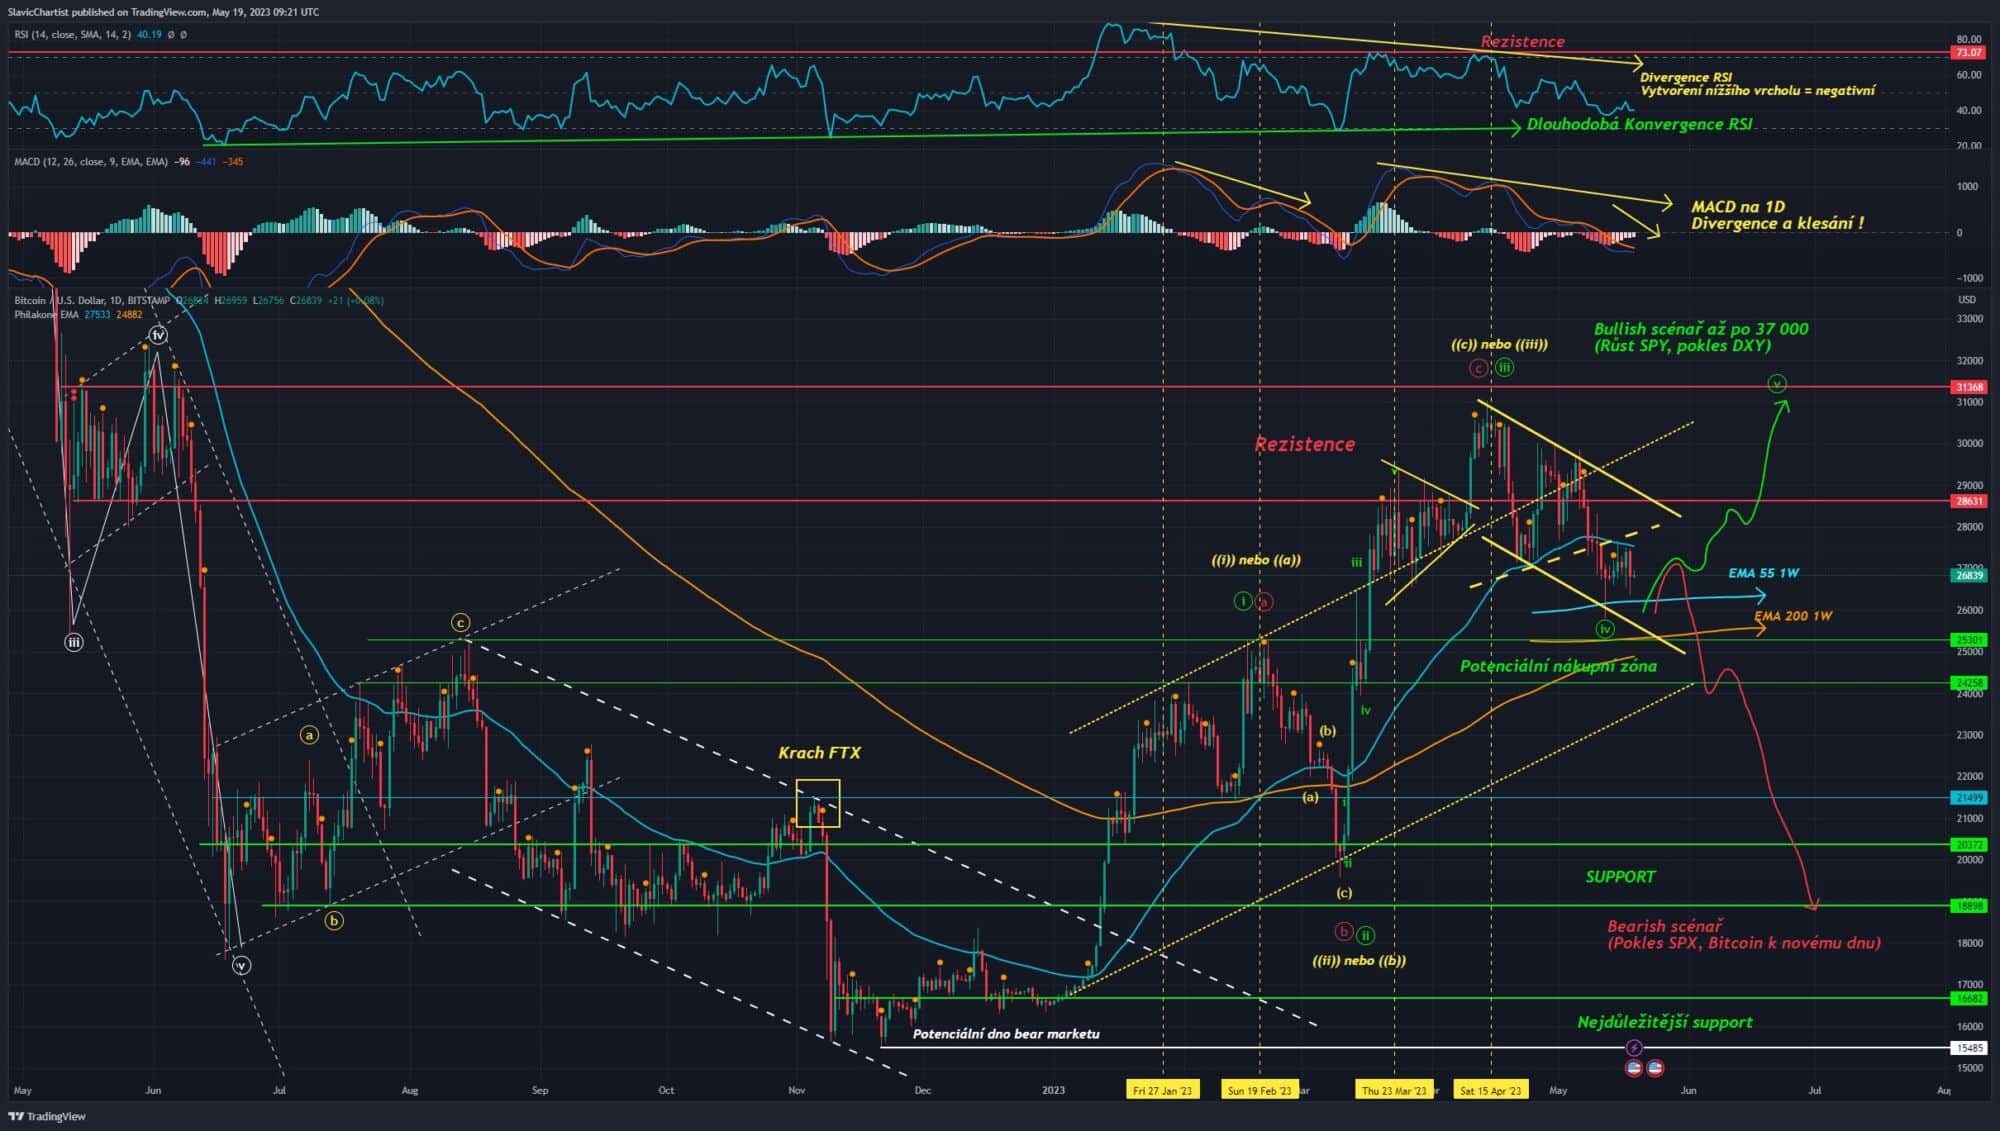2000x1131 pixels.
Task: Click the 26839 current price label
Action: pos(1968,575)
